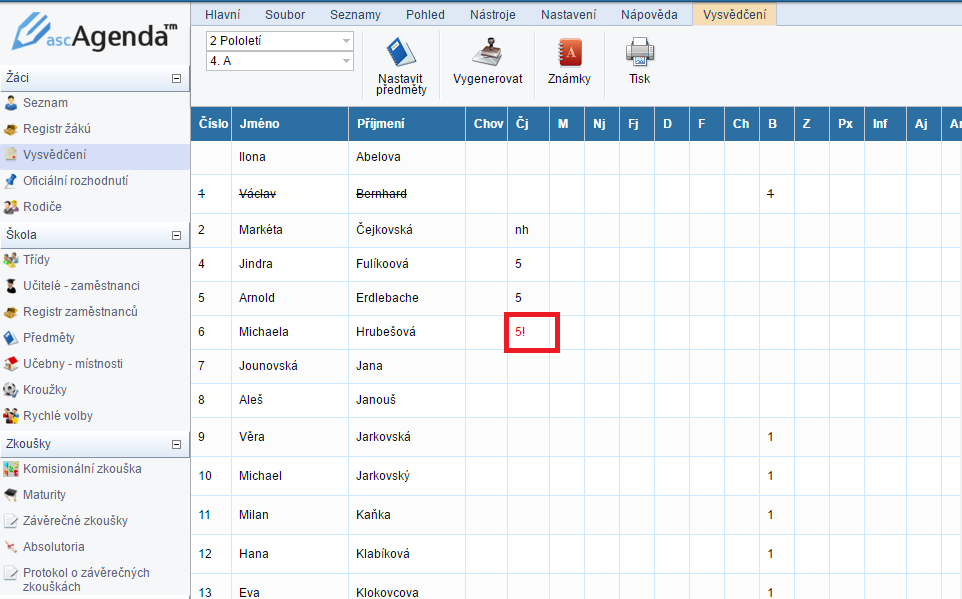Image resolution: width=962 pixels, height=599 pixels.
Task: Open the Nápověda menu
Action: [649, 15]
